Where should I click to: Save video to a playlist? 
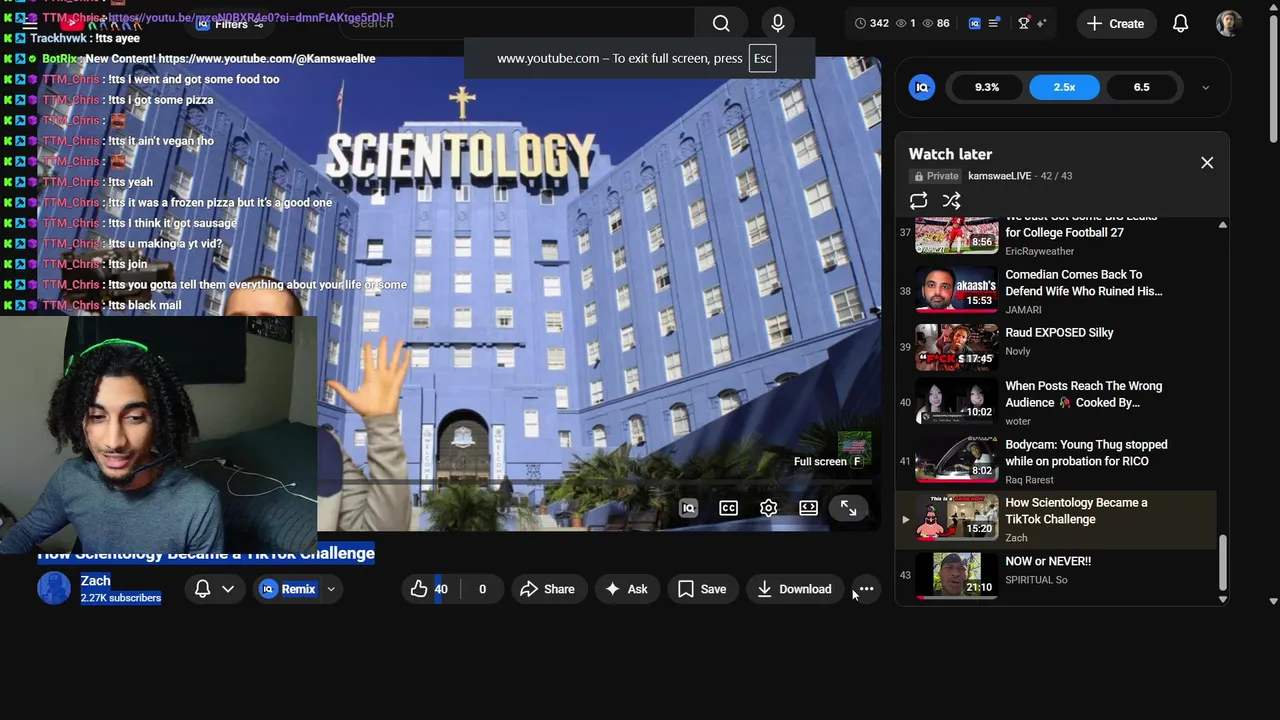[x=702, y=589]
